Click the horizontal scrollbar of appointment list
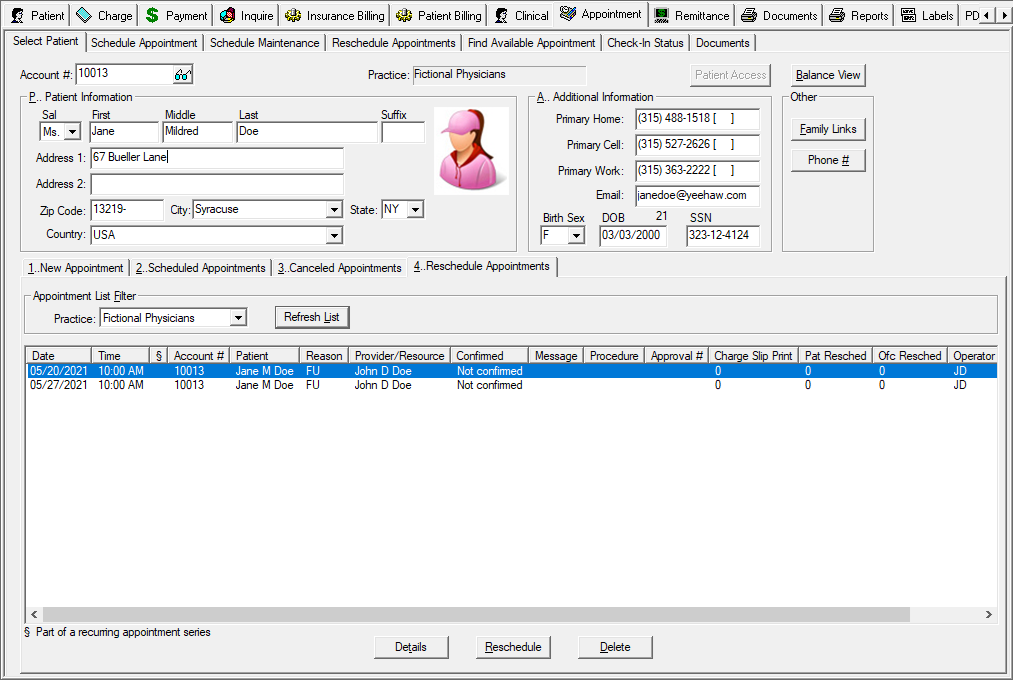 (475, 614)
